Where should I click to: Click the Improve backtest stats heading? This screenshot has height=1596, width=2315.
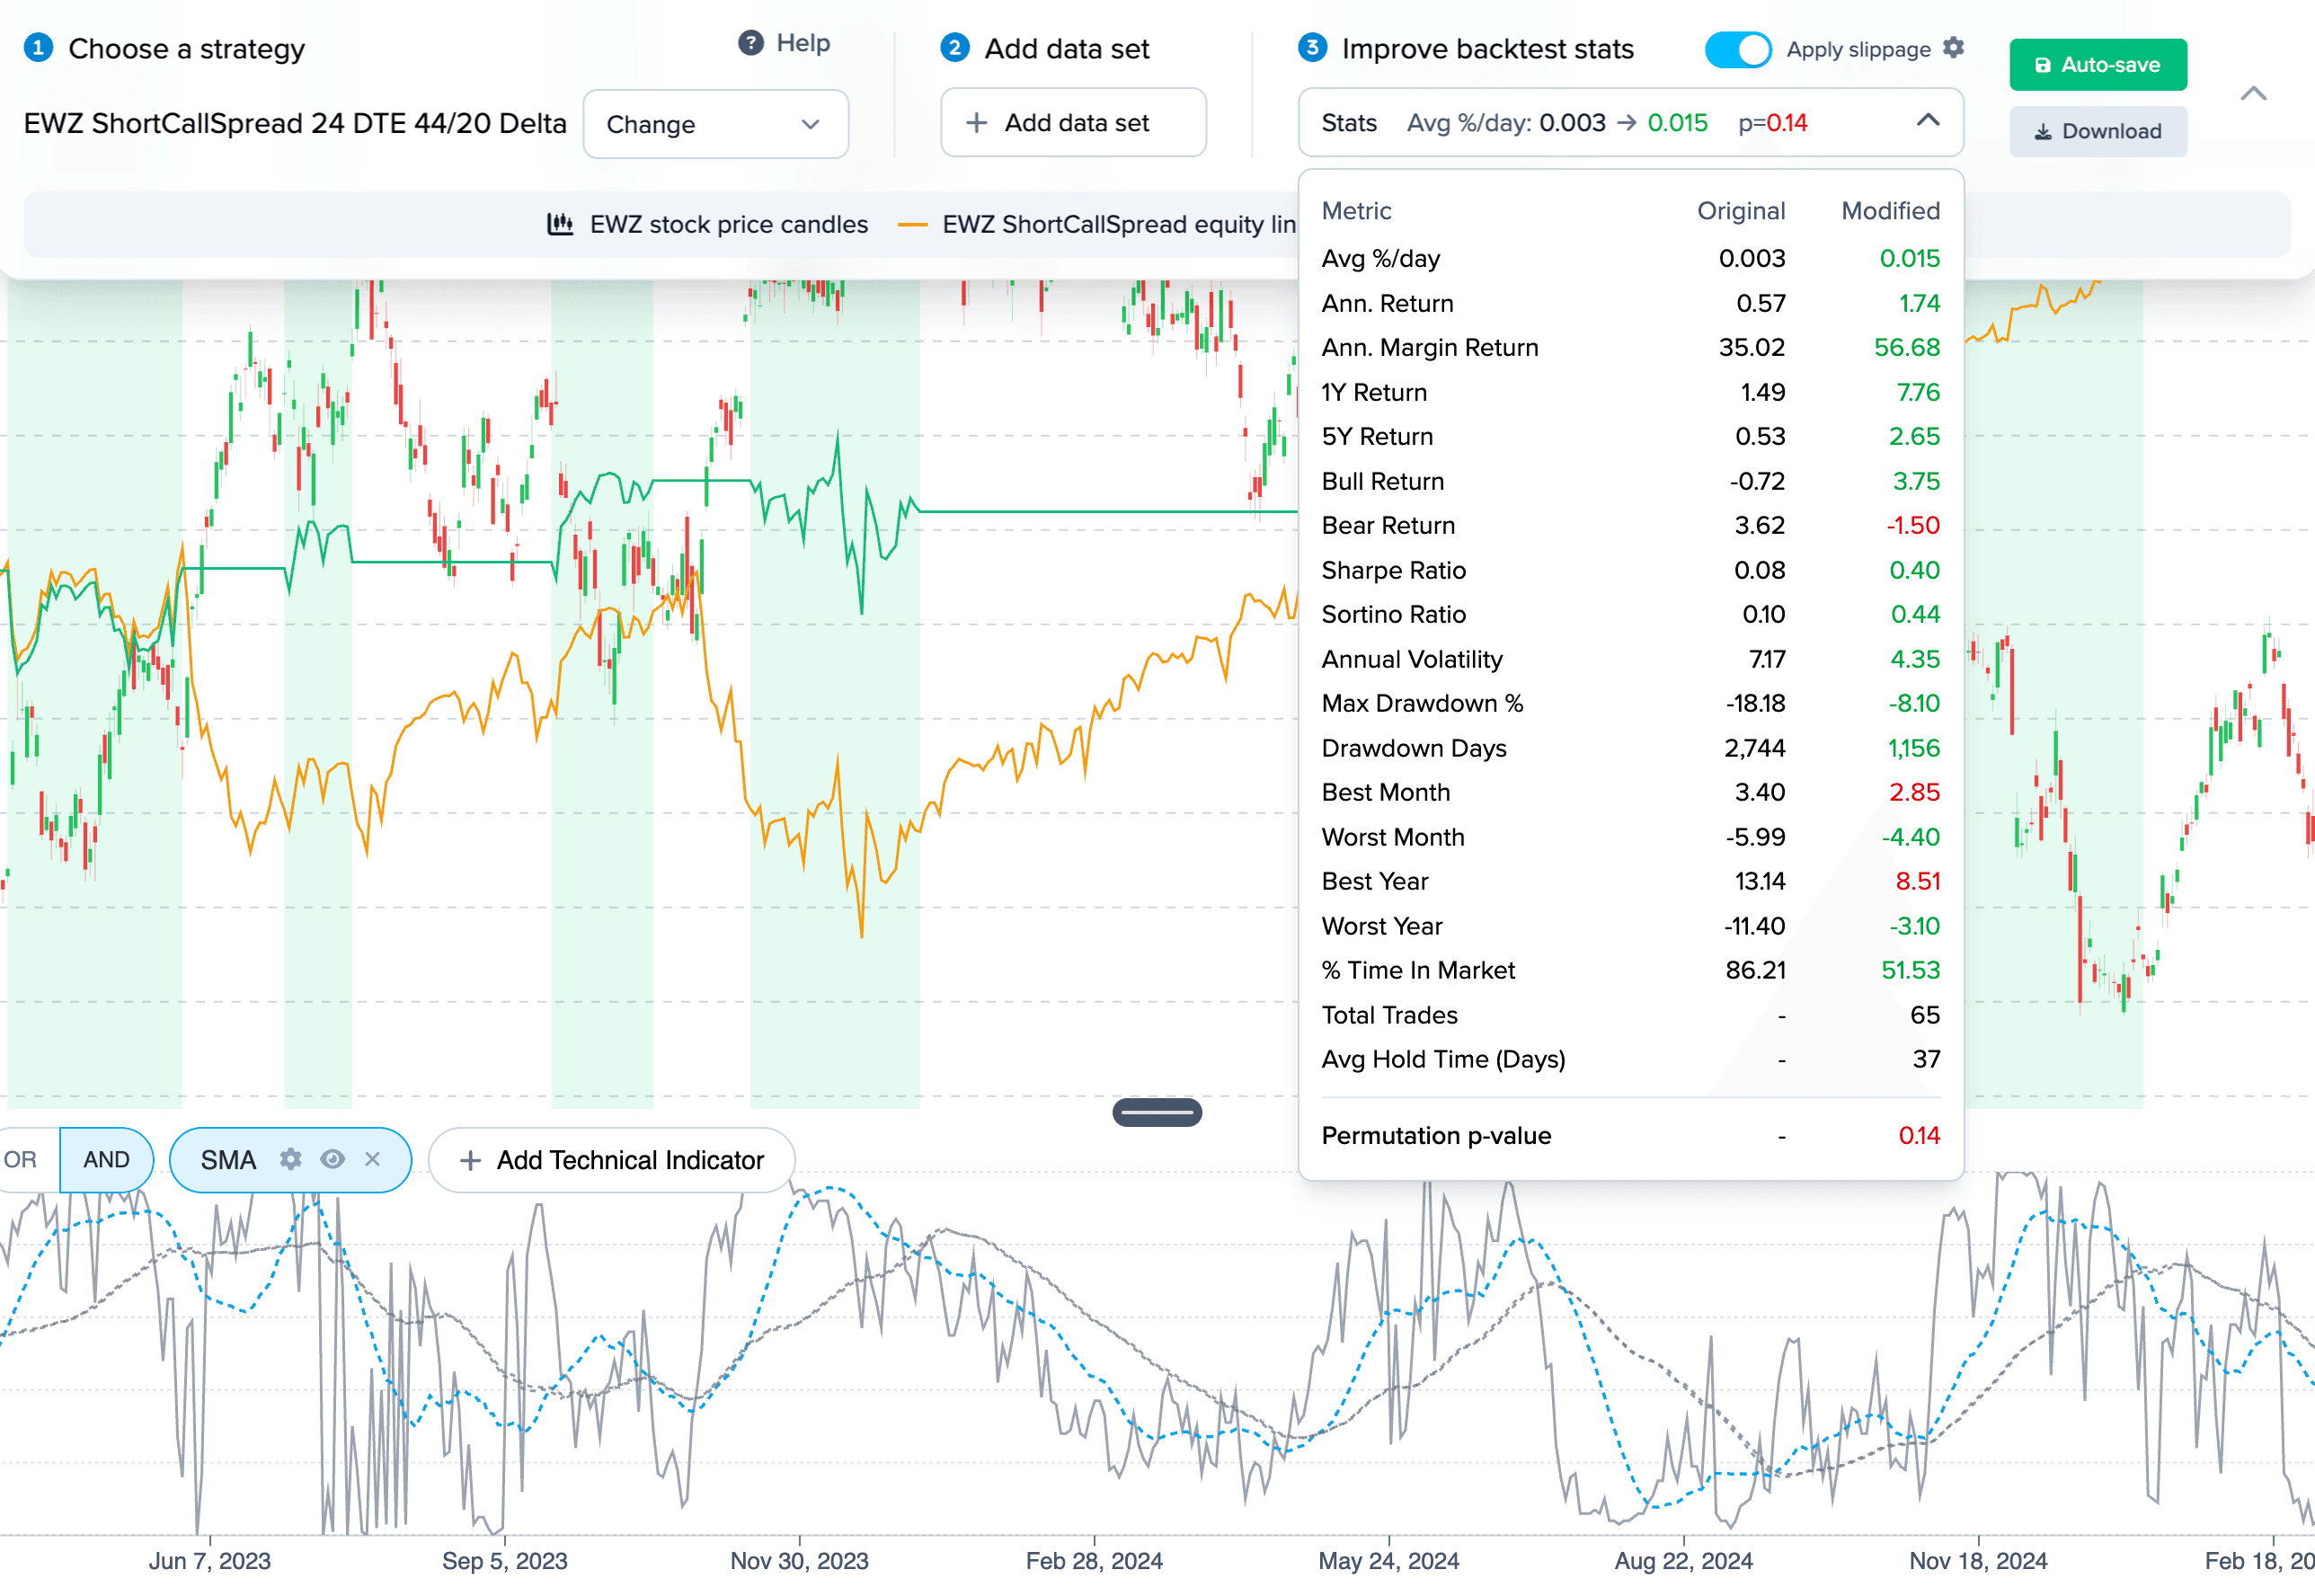tap(1487, 49)
